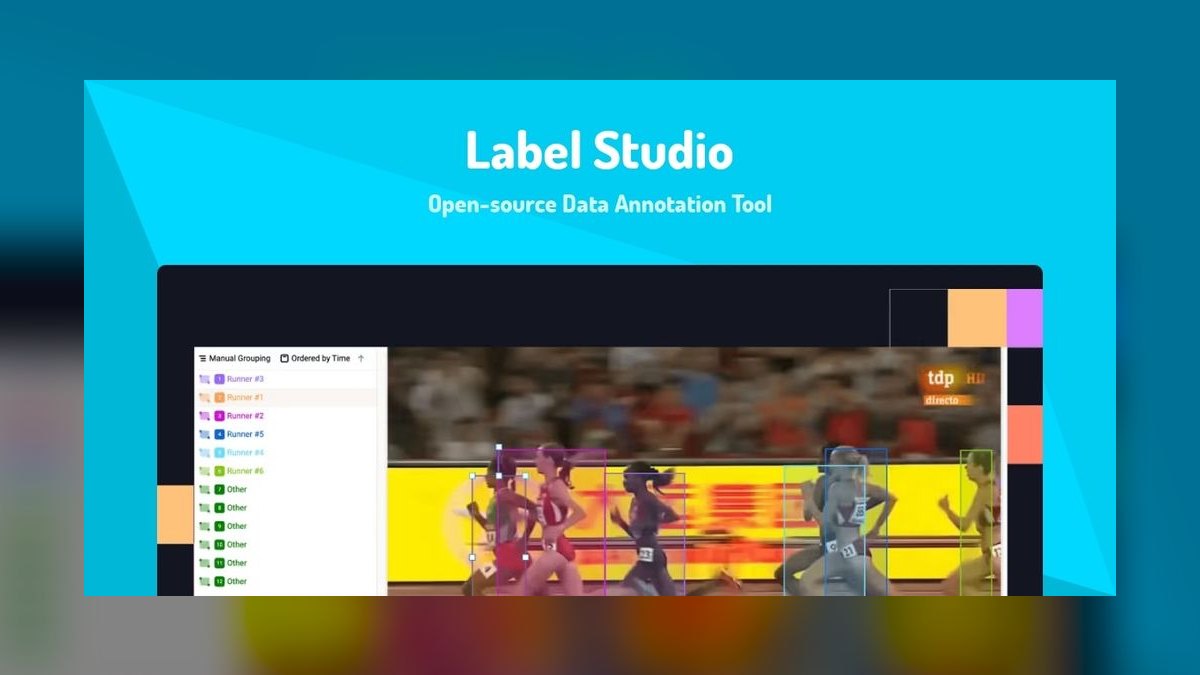Click region icon beside Other 8
The height and width of the screenshot is (675, 1200).
pyautogui.click(x=204, y=508)
